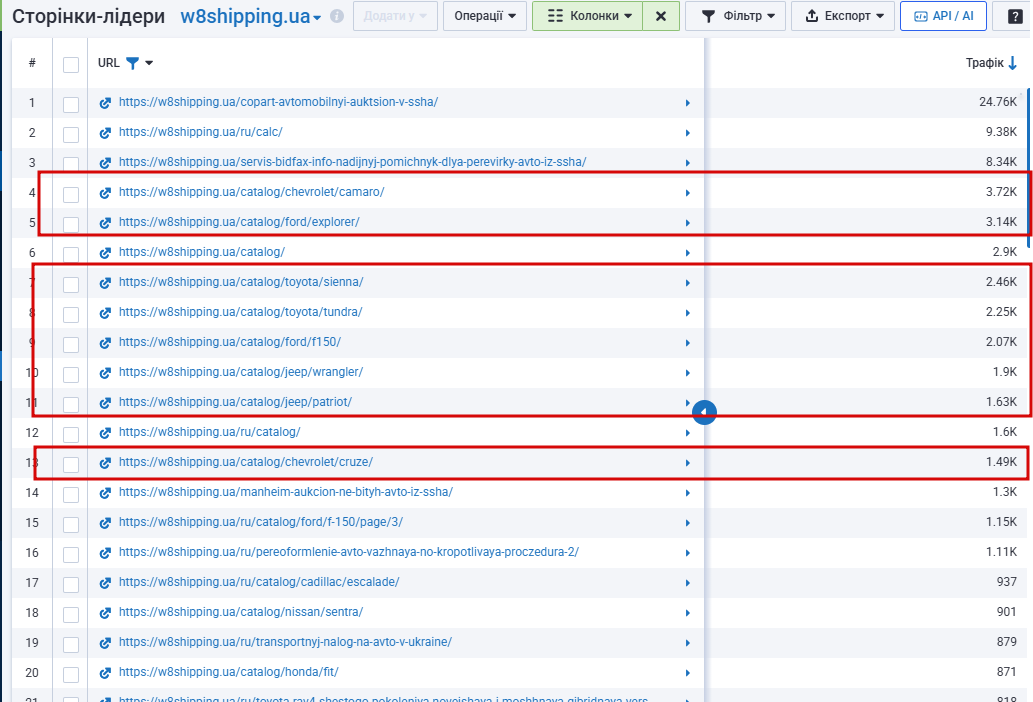
Task: Open the Колонки menu
Action: tap(588, 16)
